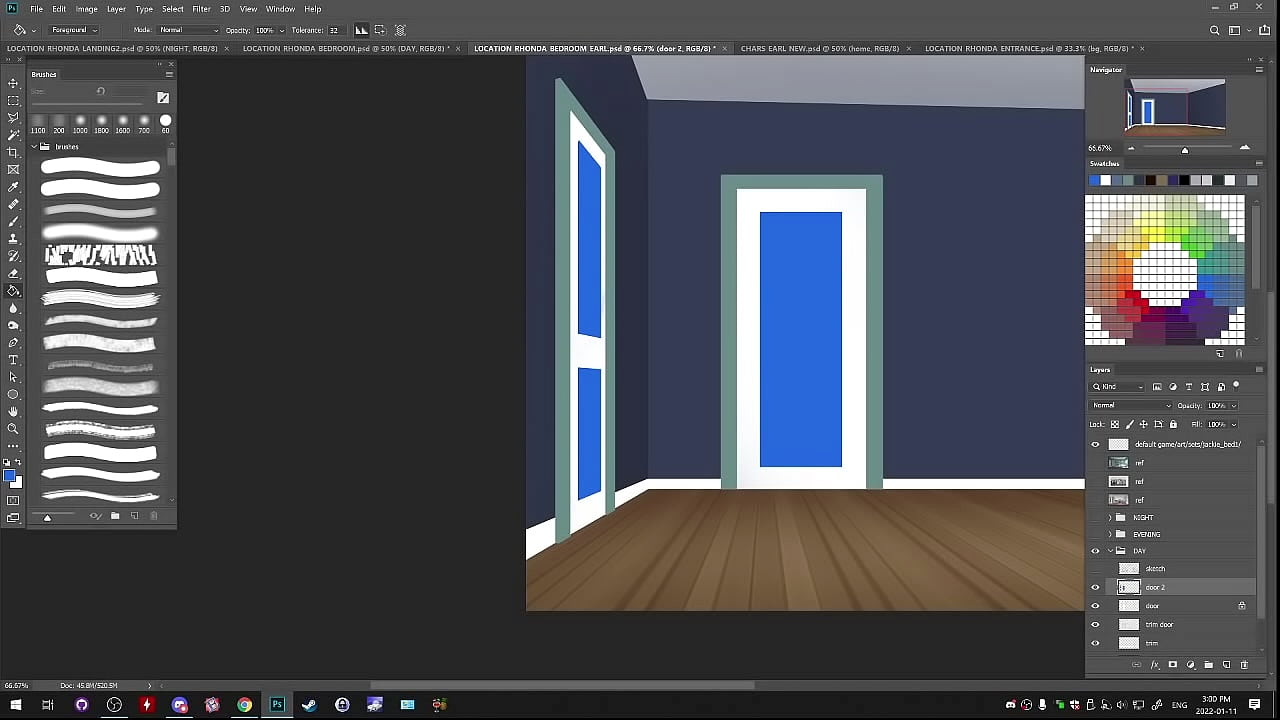Open Chrome from the Windows taskbar
This screenshot has height=720, width=1280.
[244, 705]
